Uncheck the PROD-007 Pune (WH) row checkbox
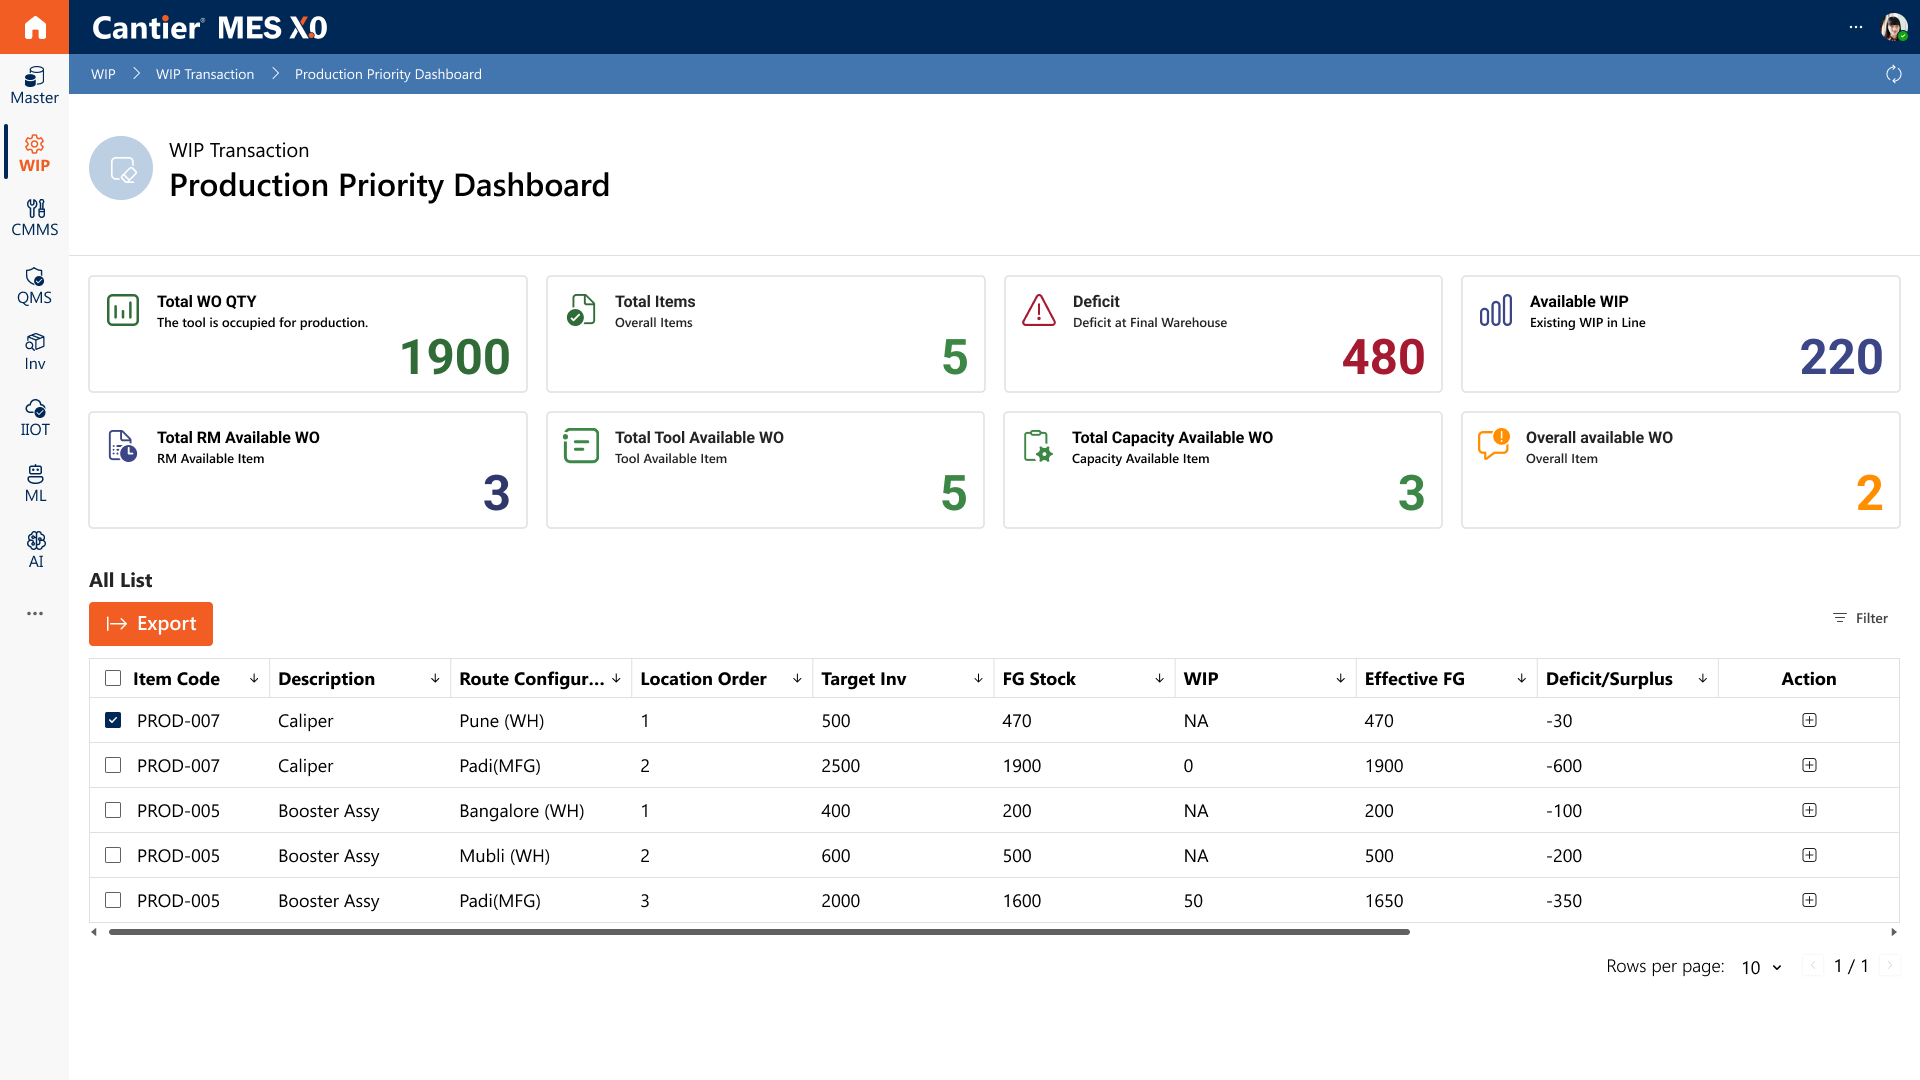This screenshot has height=1080, width=1920. [x=113, y=720]
